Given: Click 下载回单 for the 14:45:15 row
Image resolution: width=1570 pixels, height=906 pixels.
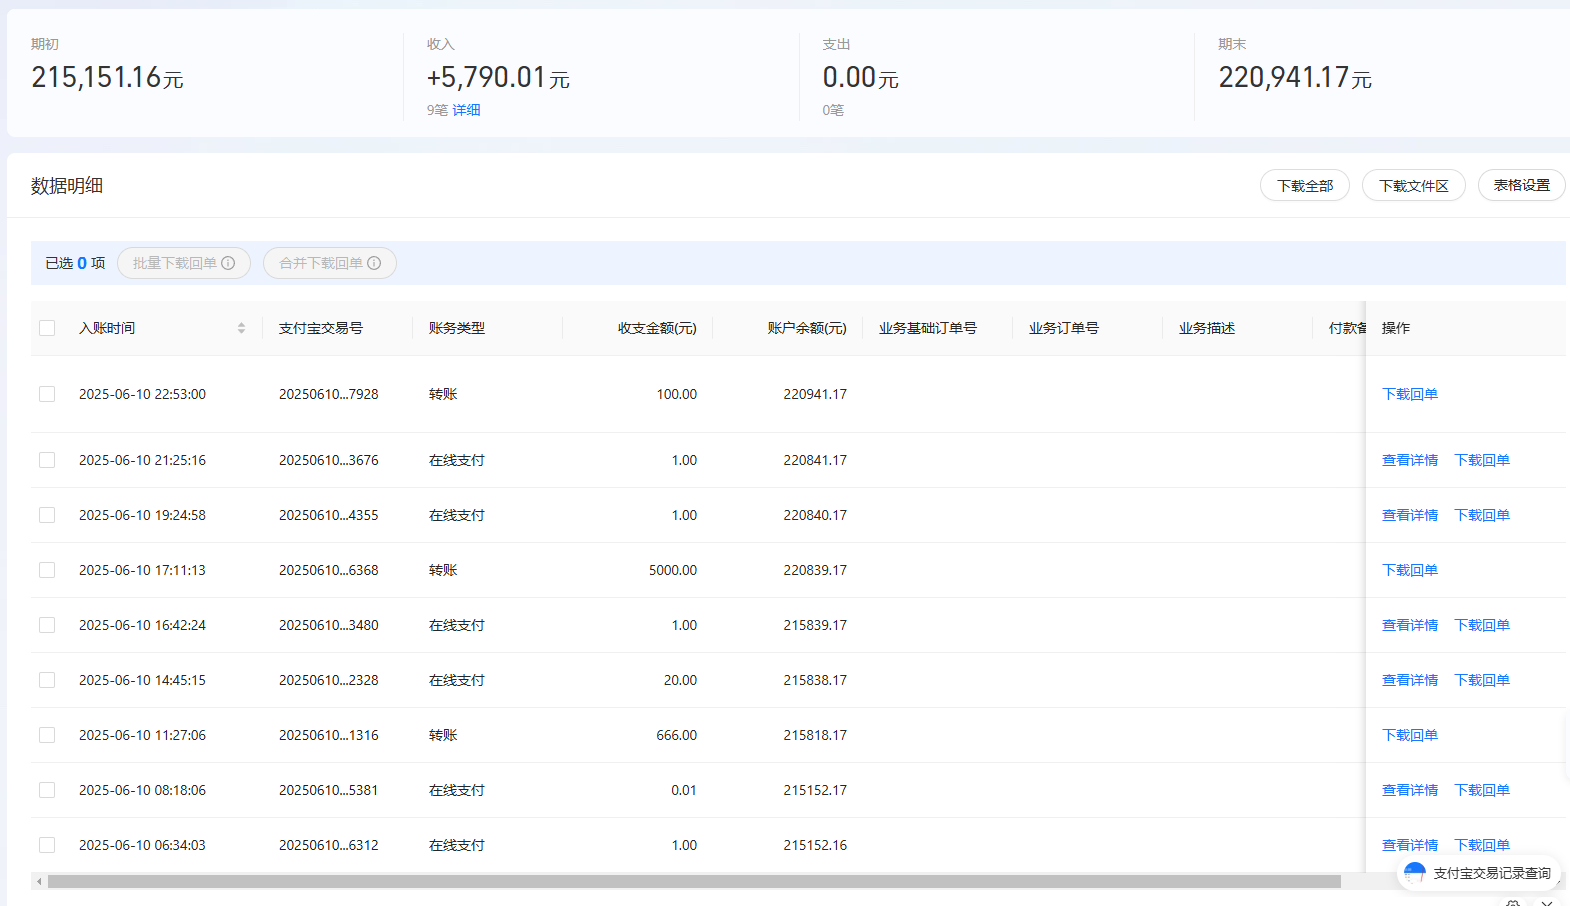Looking at the screenshot, I should pos(1482,680).
